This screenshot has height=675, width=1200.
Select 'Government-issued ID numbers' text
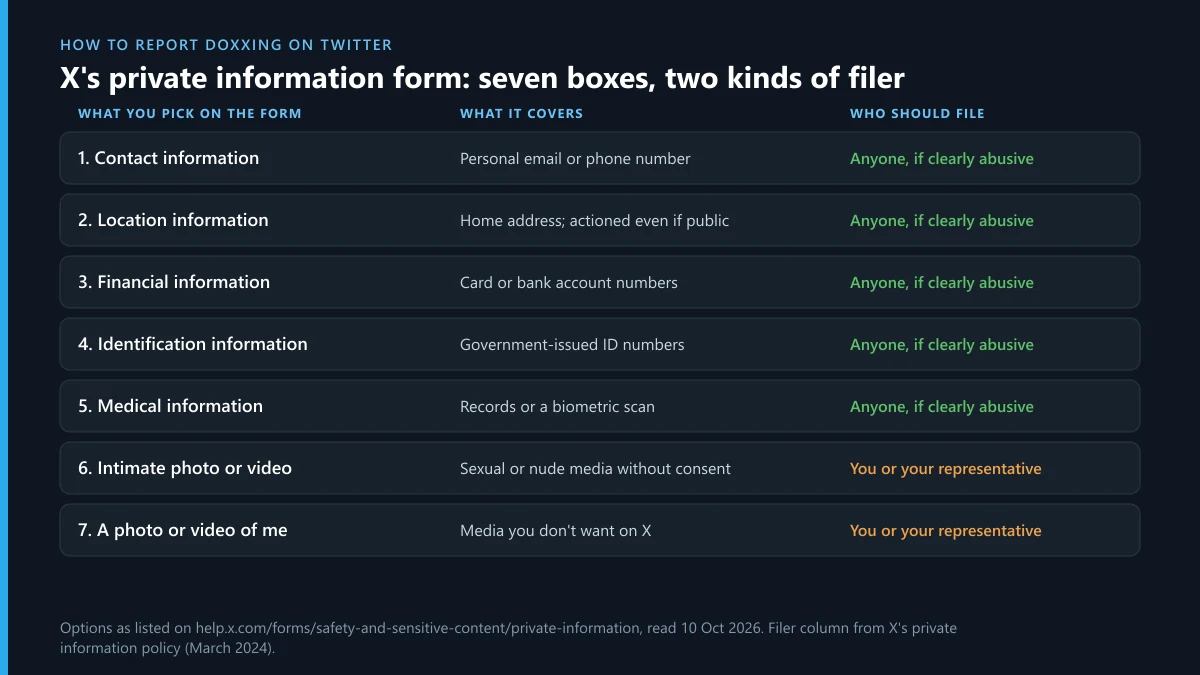[572, 345]
